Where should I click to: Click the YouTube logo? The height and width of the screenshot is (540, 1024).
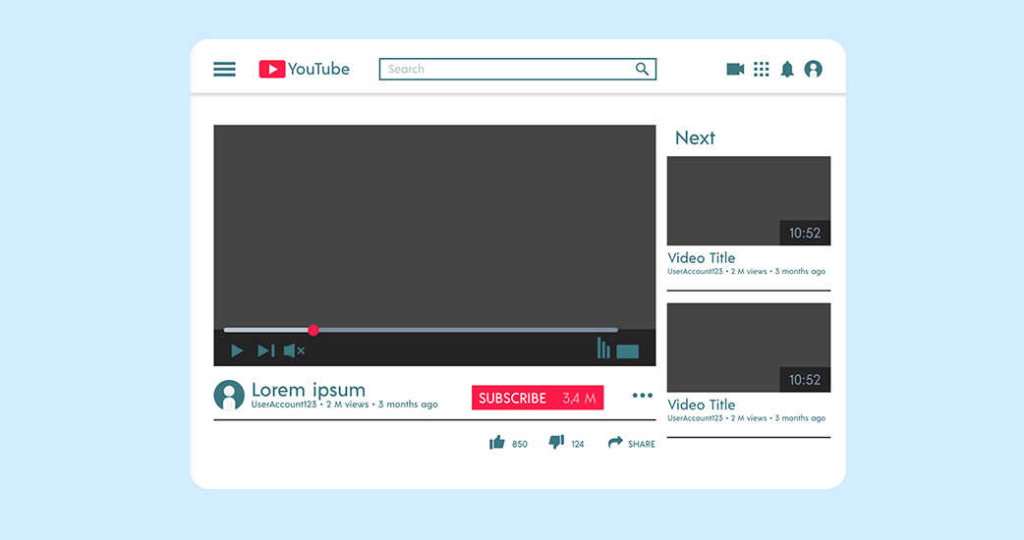pyautogui.click(x=304, y=69)
